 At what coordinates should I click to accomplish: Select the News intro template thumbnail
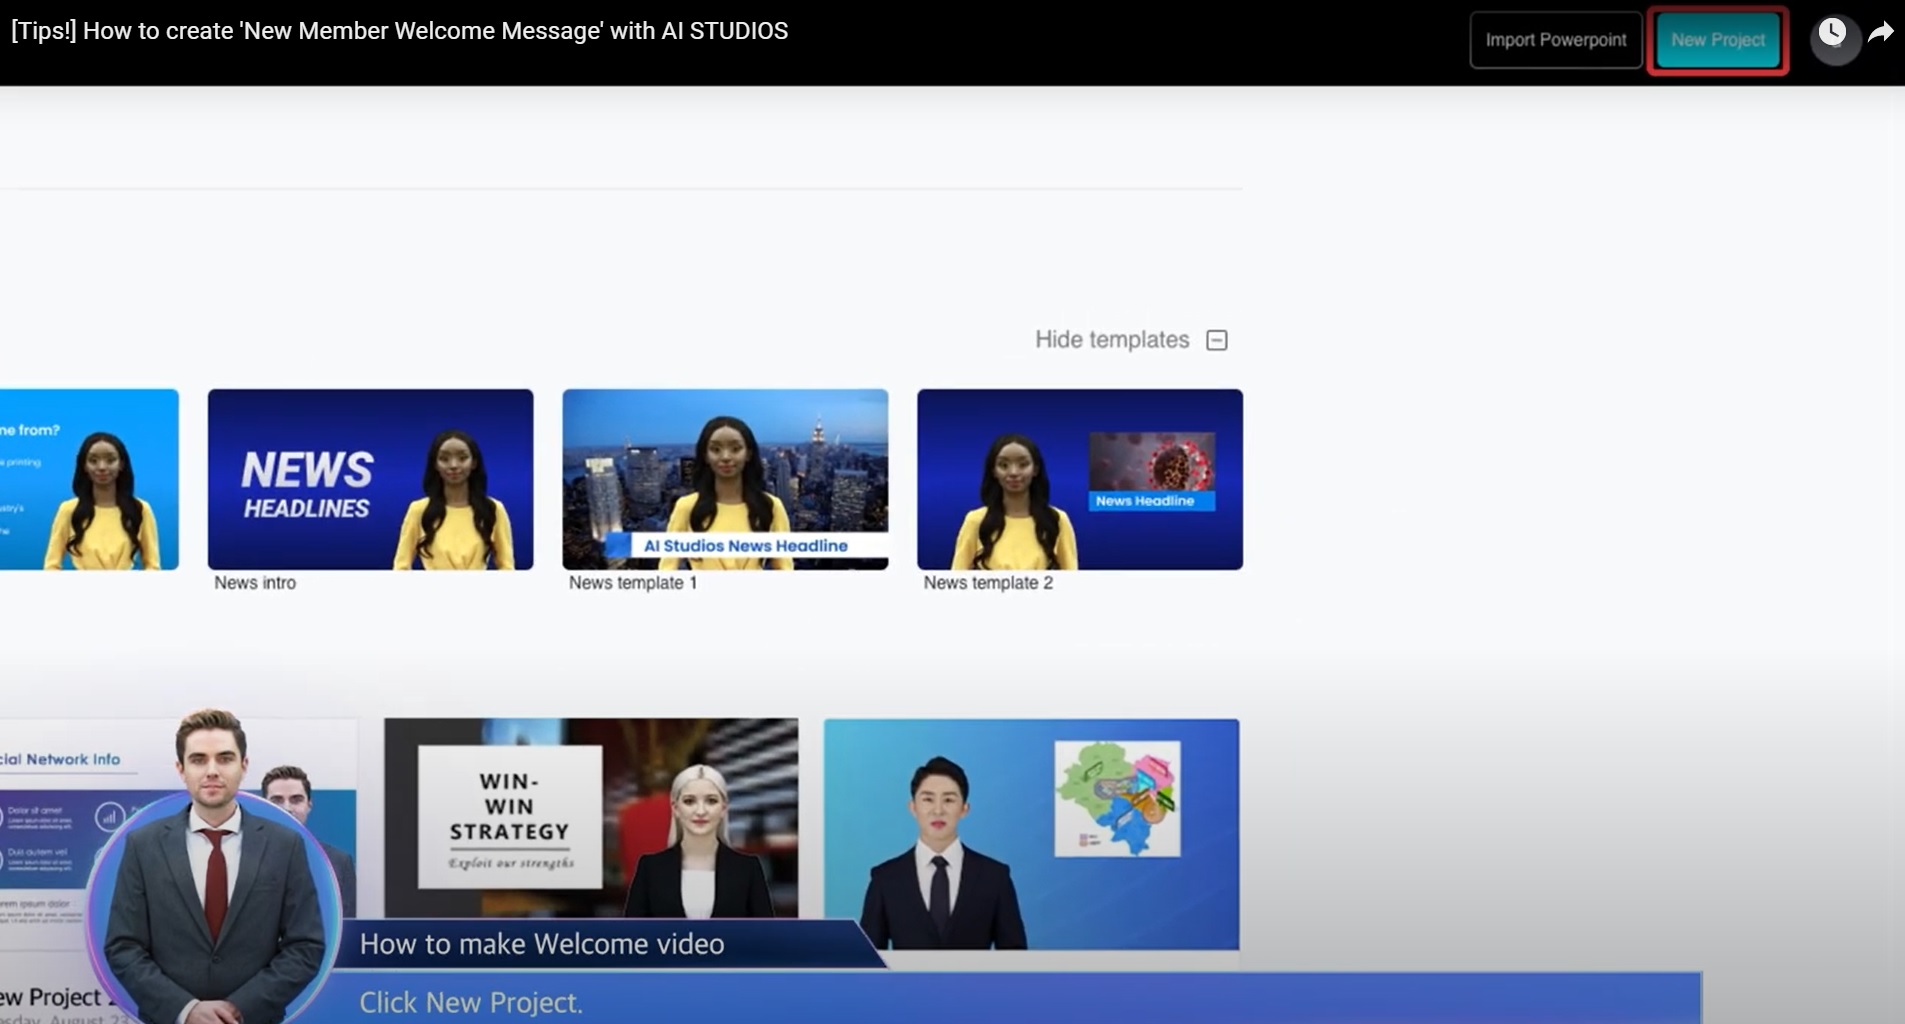coord(370,479)
